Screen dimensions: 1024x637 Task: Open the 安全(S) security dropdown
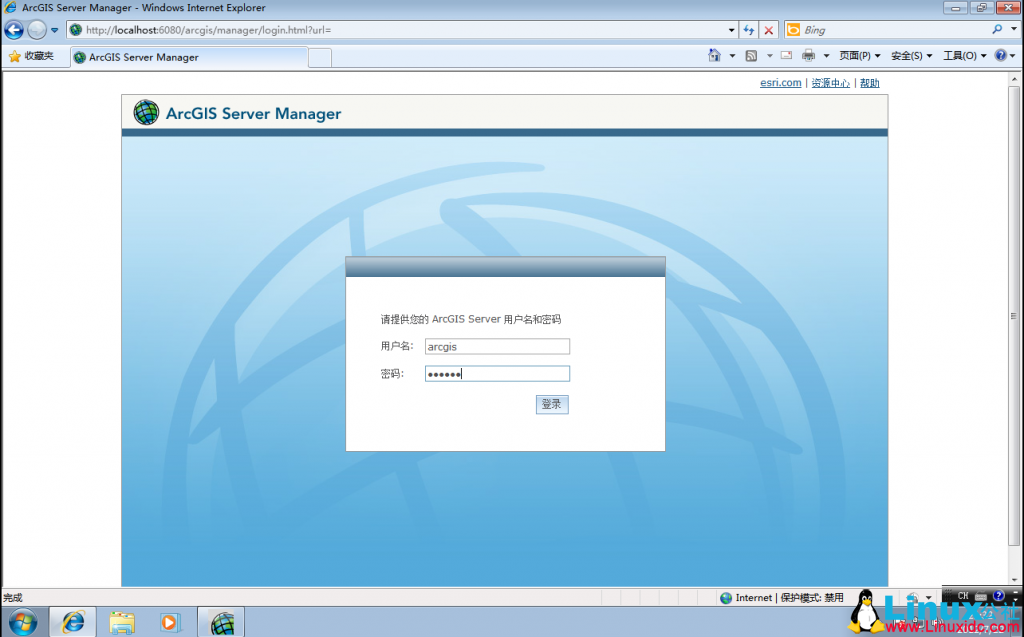pyautogui.click(x=908, y=55)
